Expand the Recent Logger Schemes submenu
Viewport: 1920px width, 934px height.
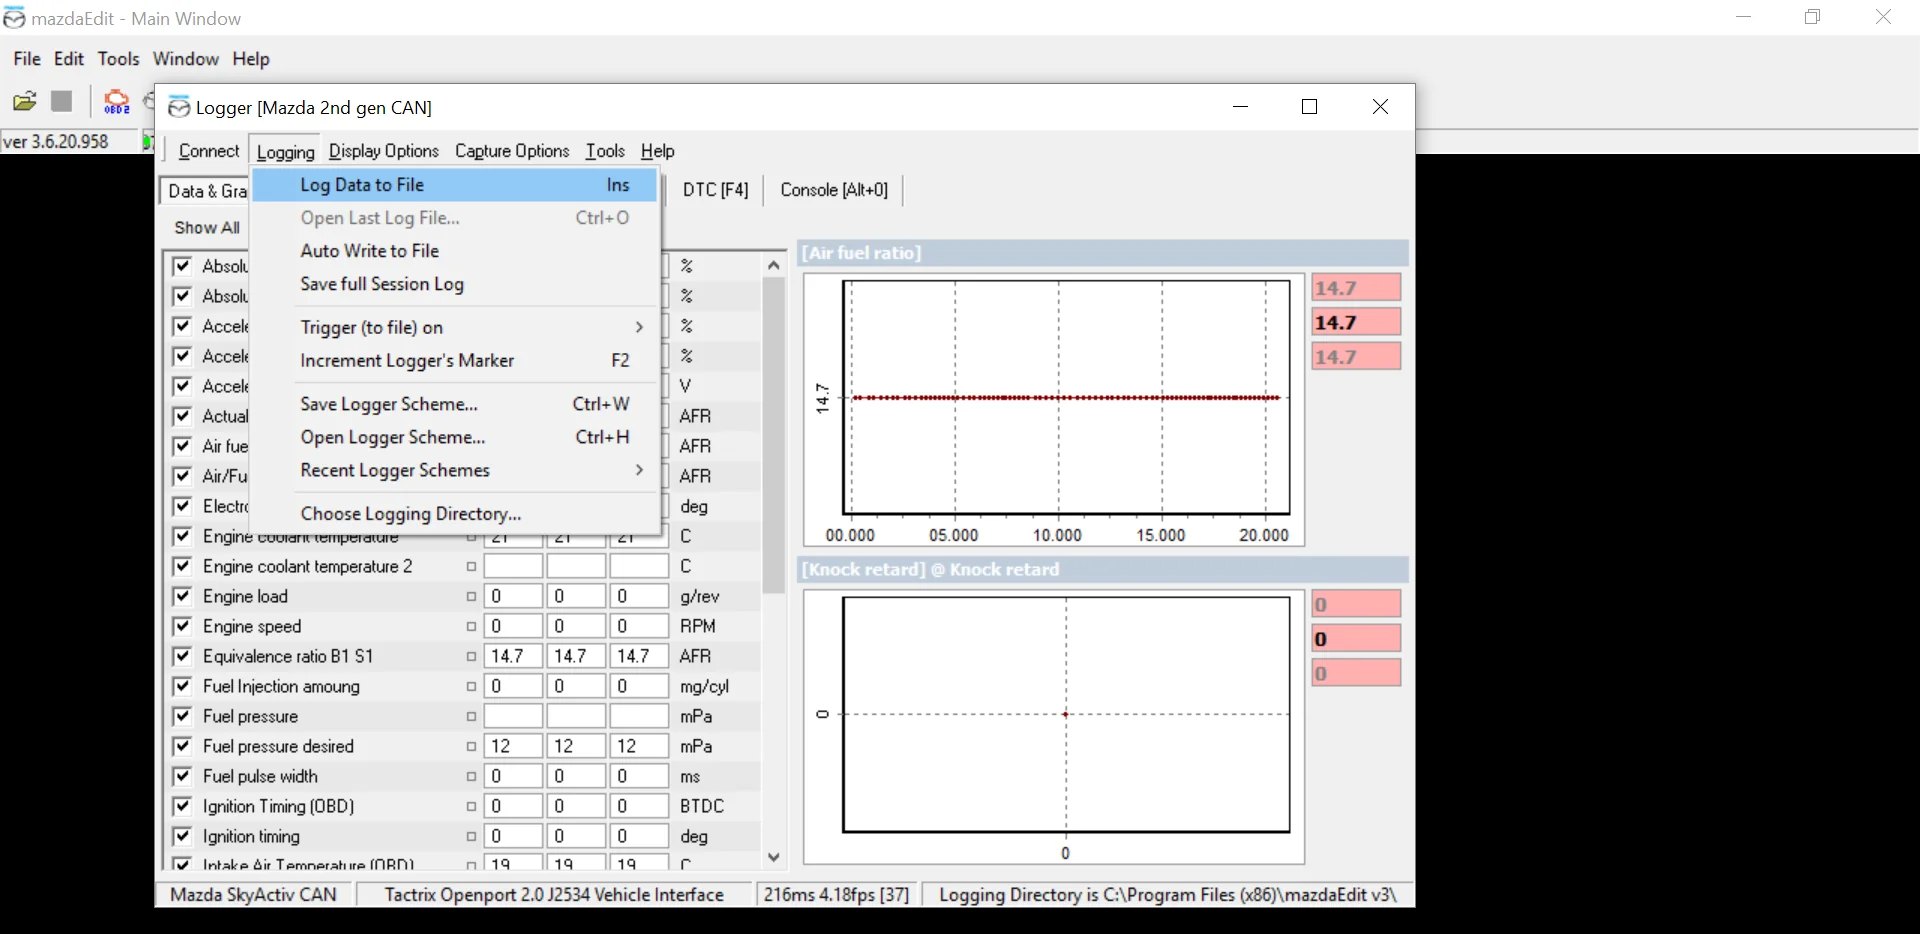click(455, 470)
